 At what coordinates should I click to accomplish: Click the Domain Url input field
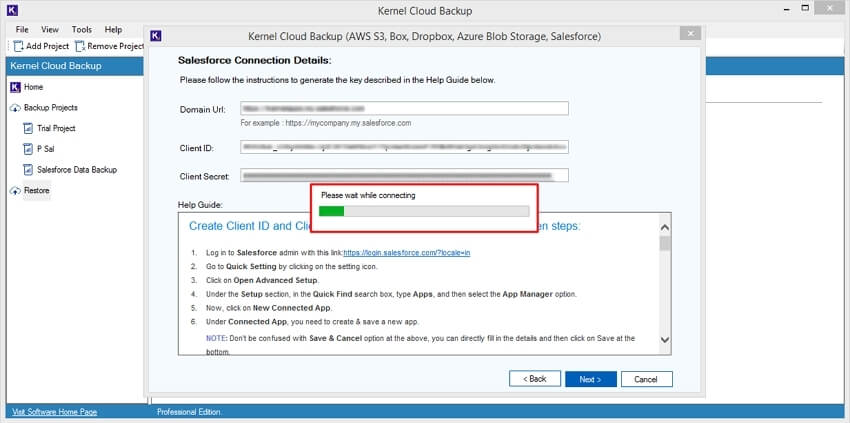[404, 108]
